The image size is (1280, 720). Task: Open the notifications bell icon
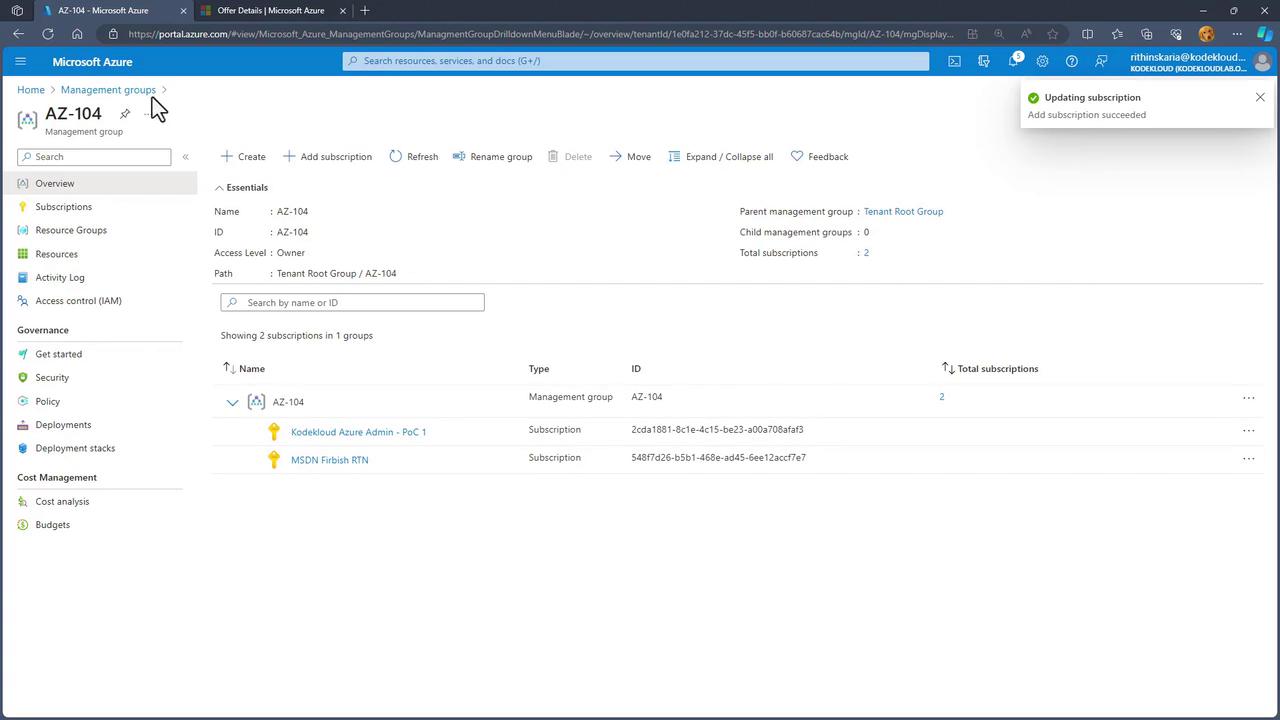click(x=1013, y=61)
